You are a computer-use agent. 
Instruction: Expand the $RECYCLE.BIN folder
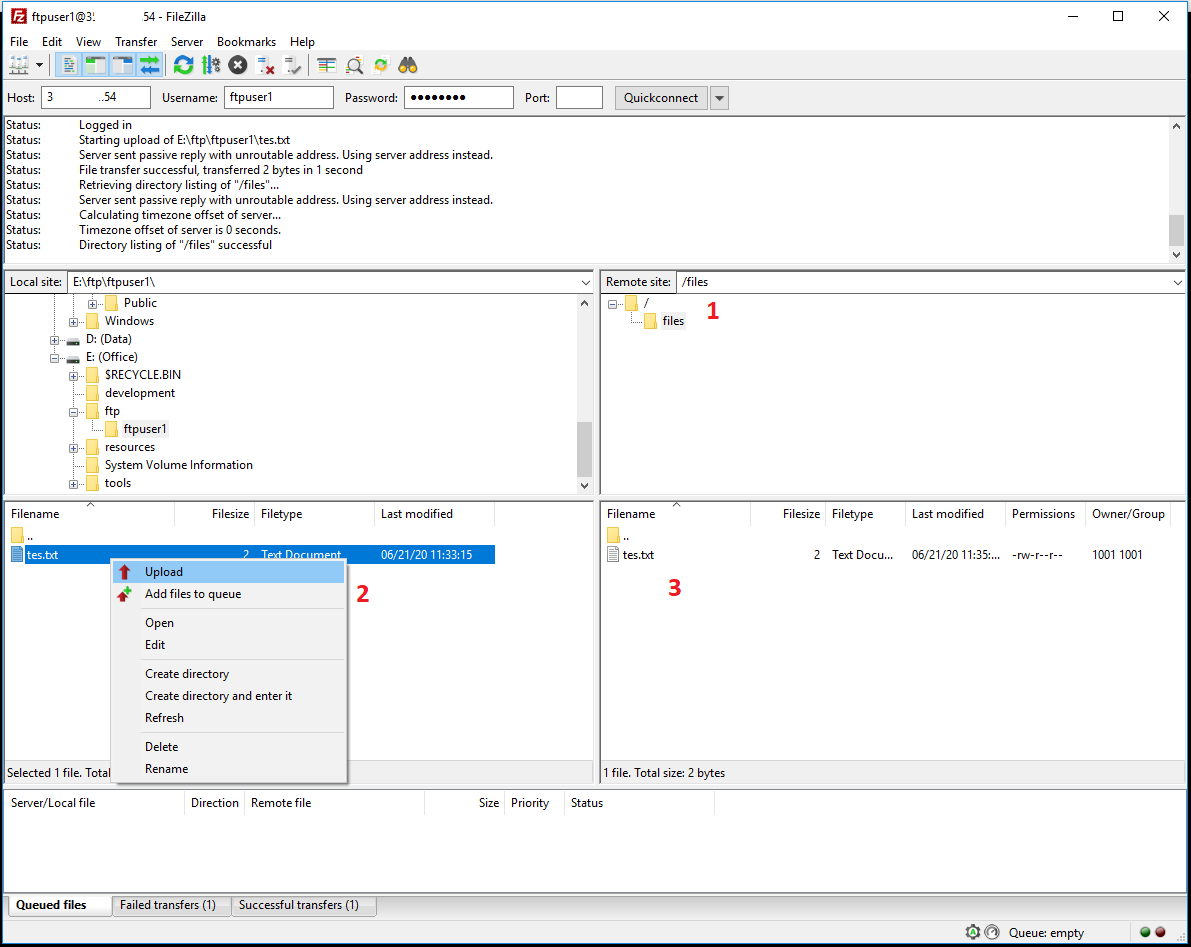click(74, 376)
